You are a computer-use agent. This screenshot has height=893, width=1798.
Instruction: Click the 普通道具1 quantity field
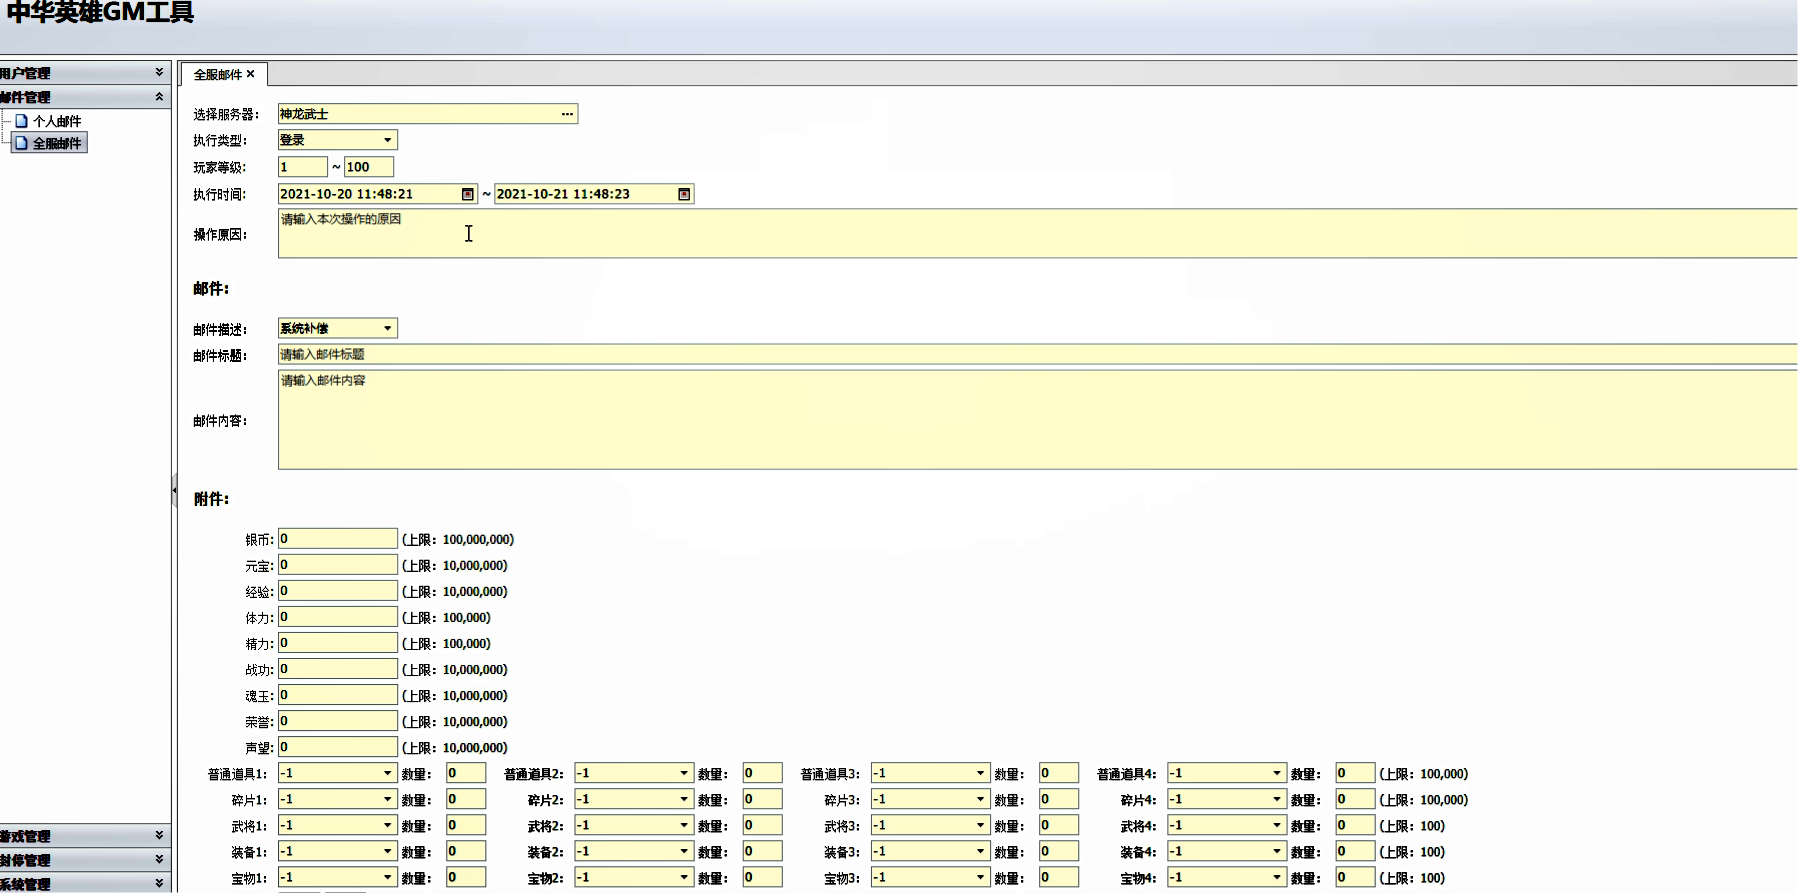(x=466, y=773)
